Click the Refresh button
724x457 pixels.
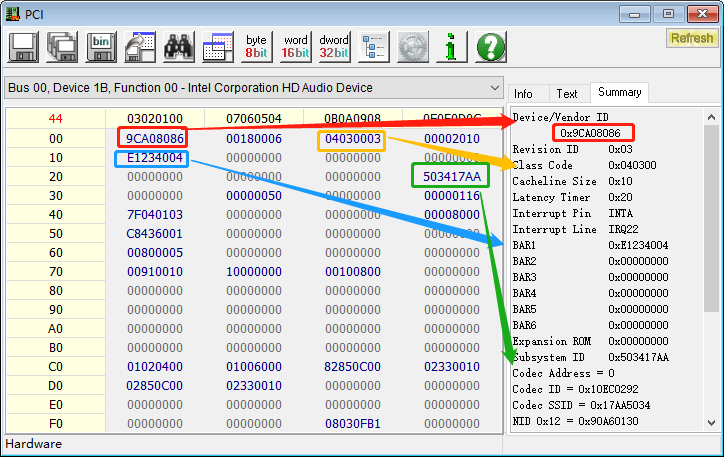click(x=692, y=38)
